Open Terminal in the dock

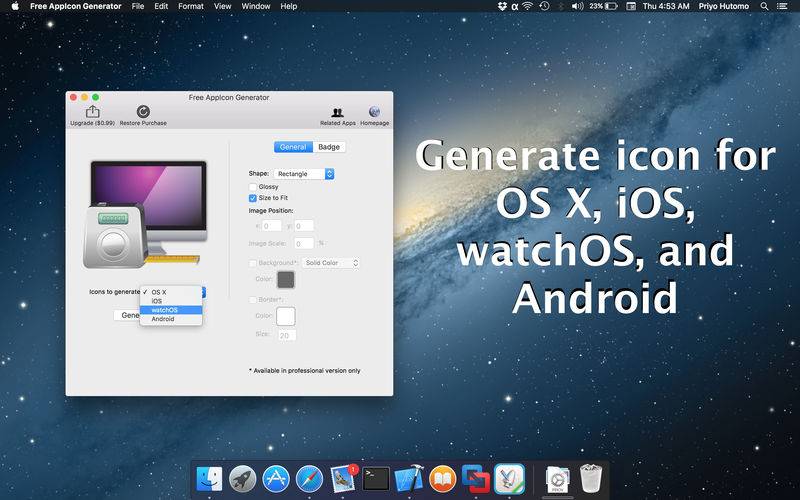click(x=376, y=480)
